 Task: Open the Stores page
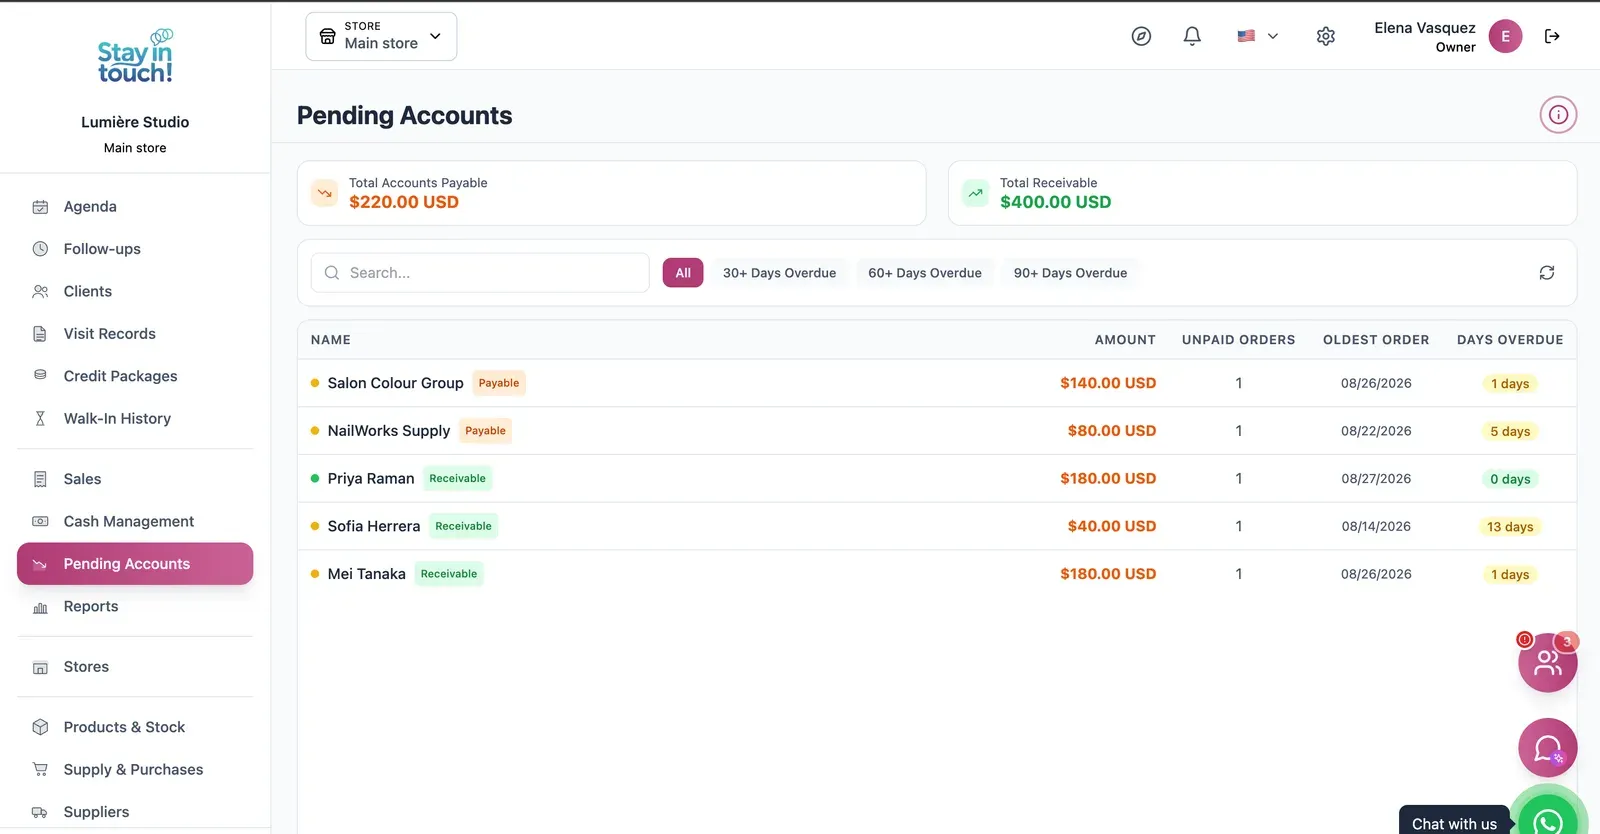point(135,667)
